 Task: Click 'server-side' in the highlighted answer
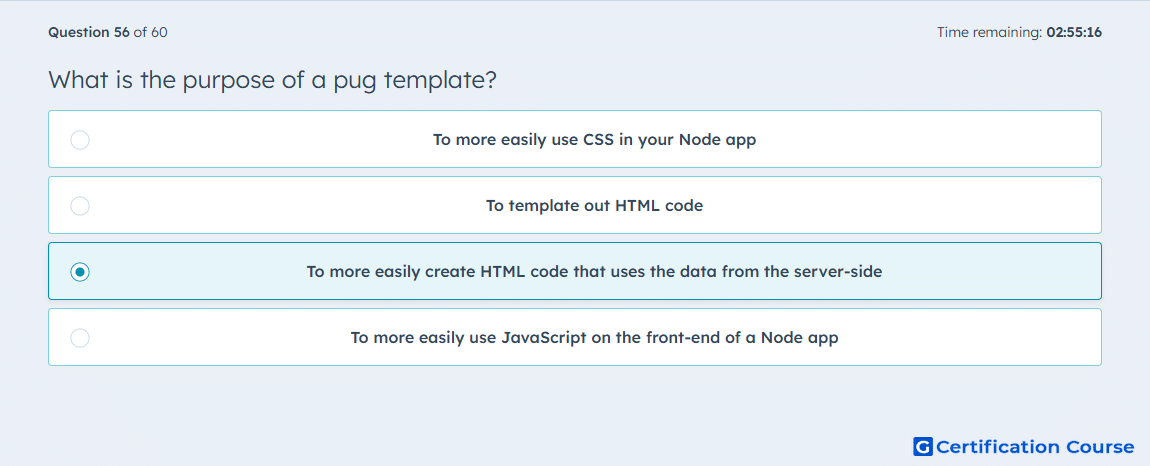tap(840, 272)
